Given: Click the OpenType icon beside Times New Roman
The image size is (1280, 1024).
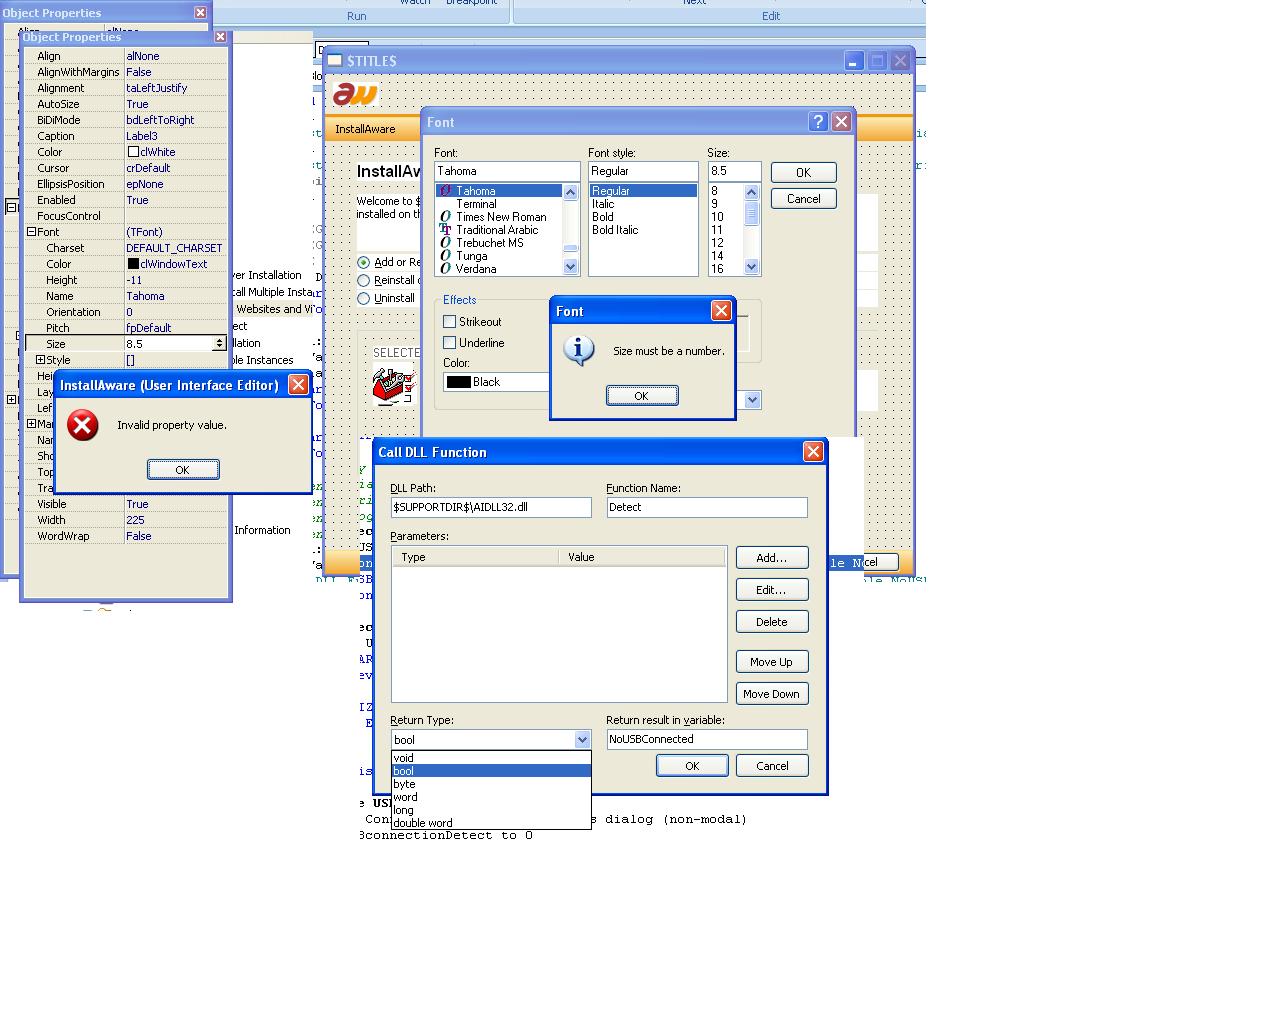Looking at the screenshot, I should tap(446, 217).
